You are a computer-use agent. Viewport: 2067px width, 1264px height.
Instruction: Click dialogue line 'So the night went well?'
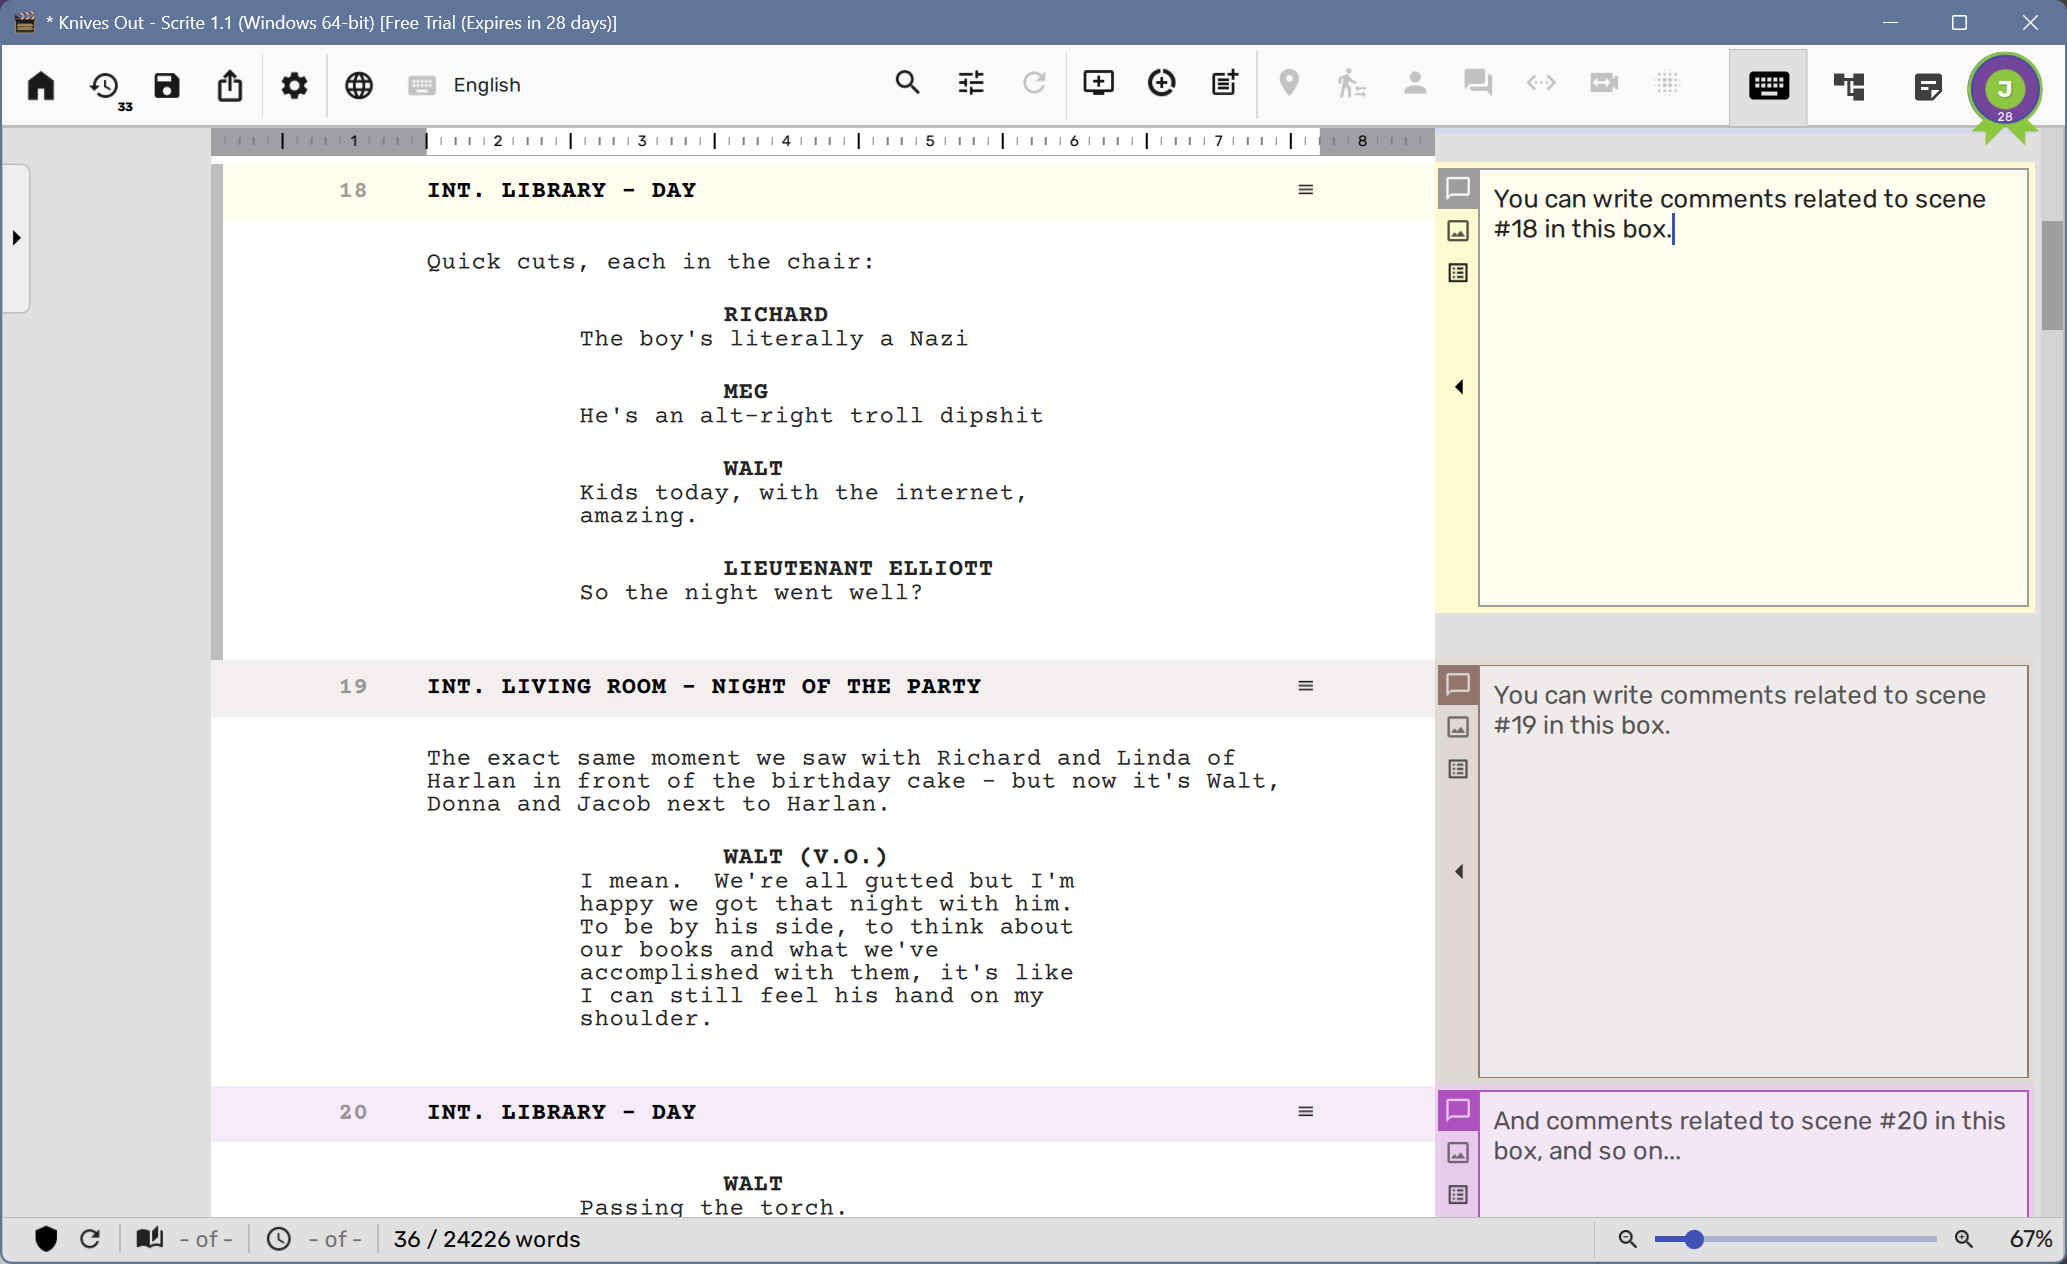tap(751, 592)
